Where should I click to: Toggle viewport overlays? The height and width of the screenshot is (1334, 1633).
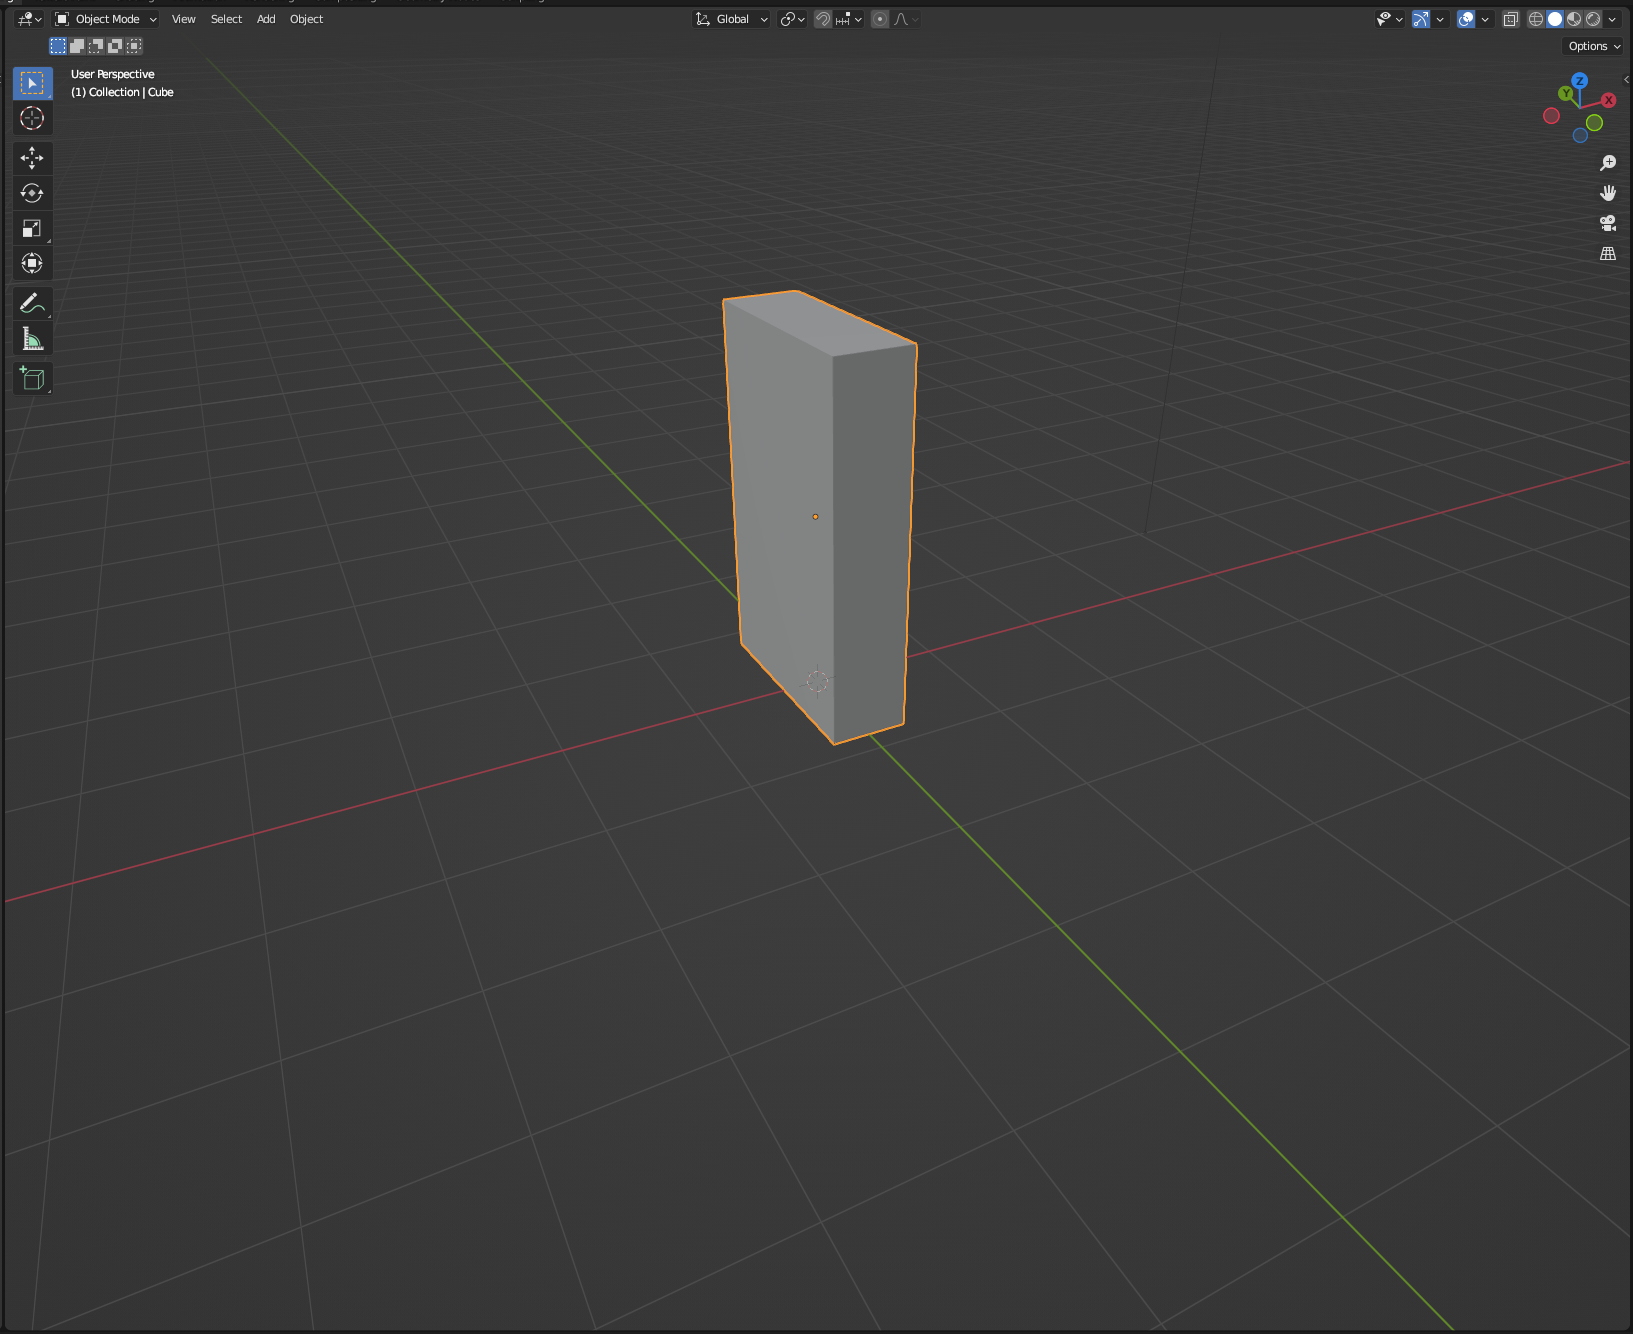[x=1466, y=19]
